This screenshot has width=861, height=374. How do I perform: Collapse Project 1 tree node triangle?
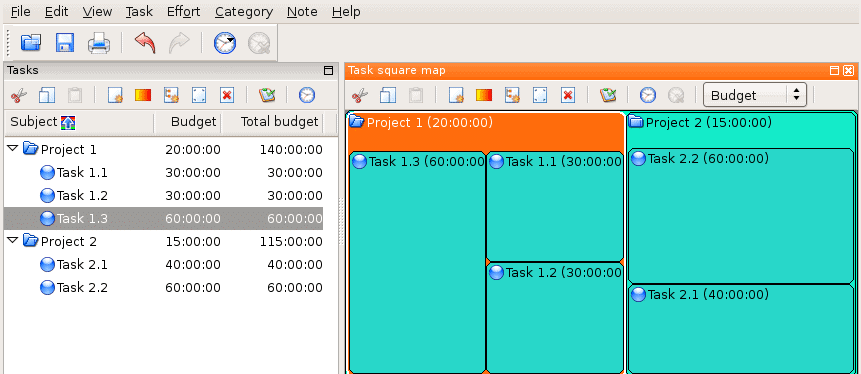pyautogui.click(x=13, y=148)
